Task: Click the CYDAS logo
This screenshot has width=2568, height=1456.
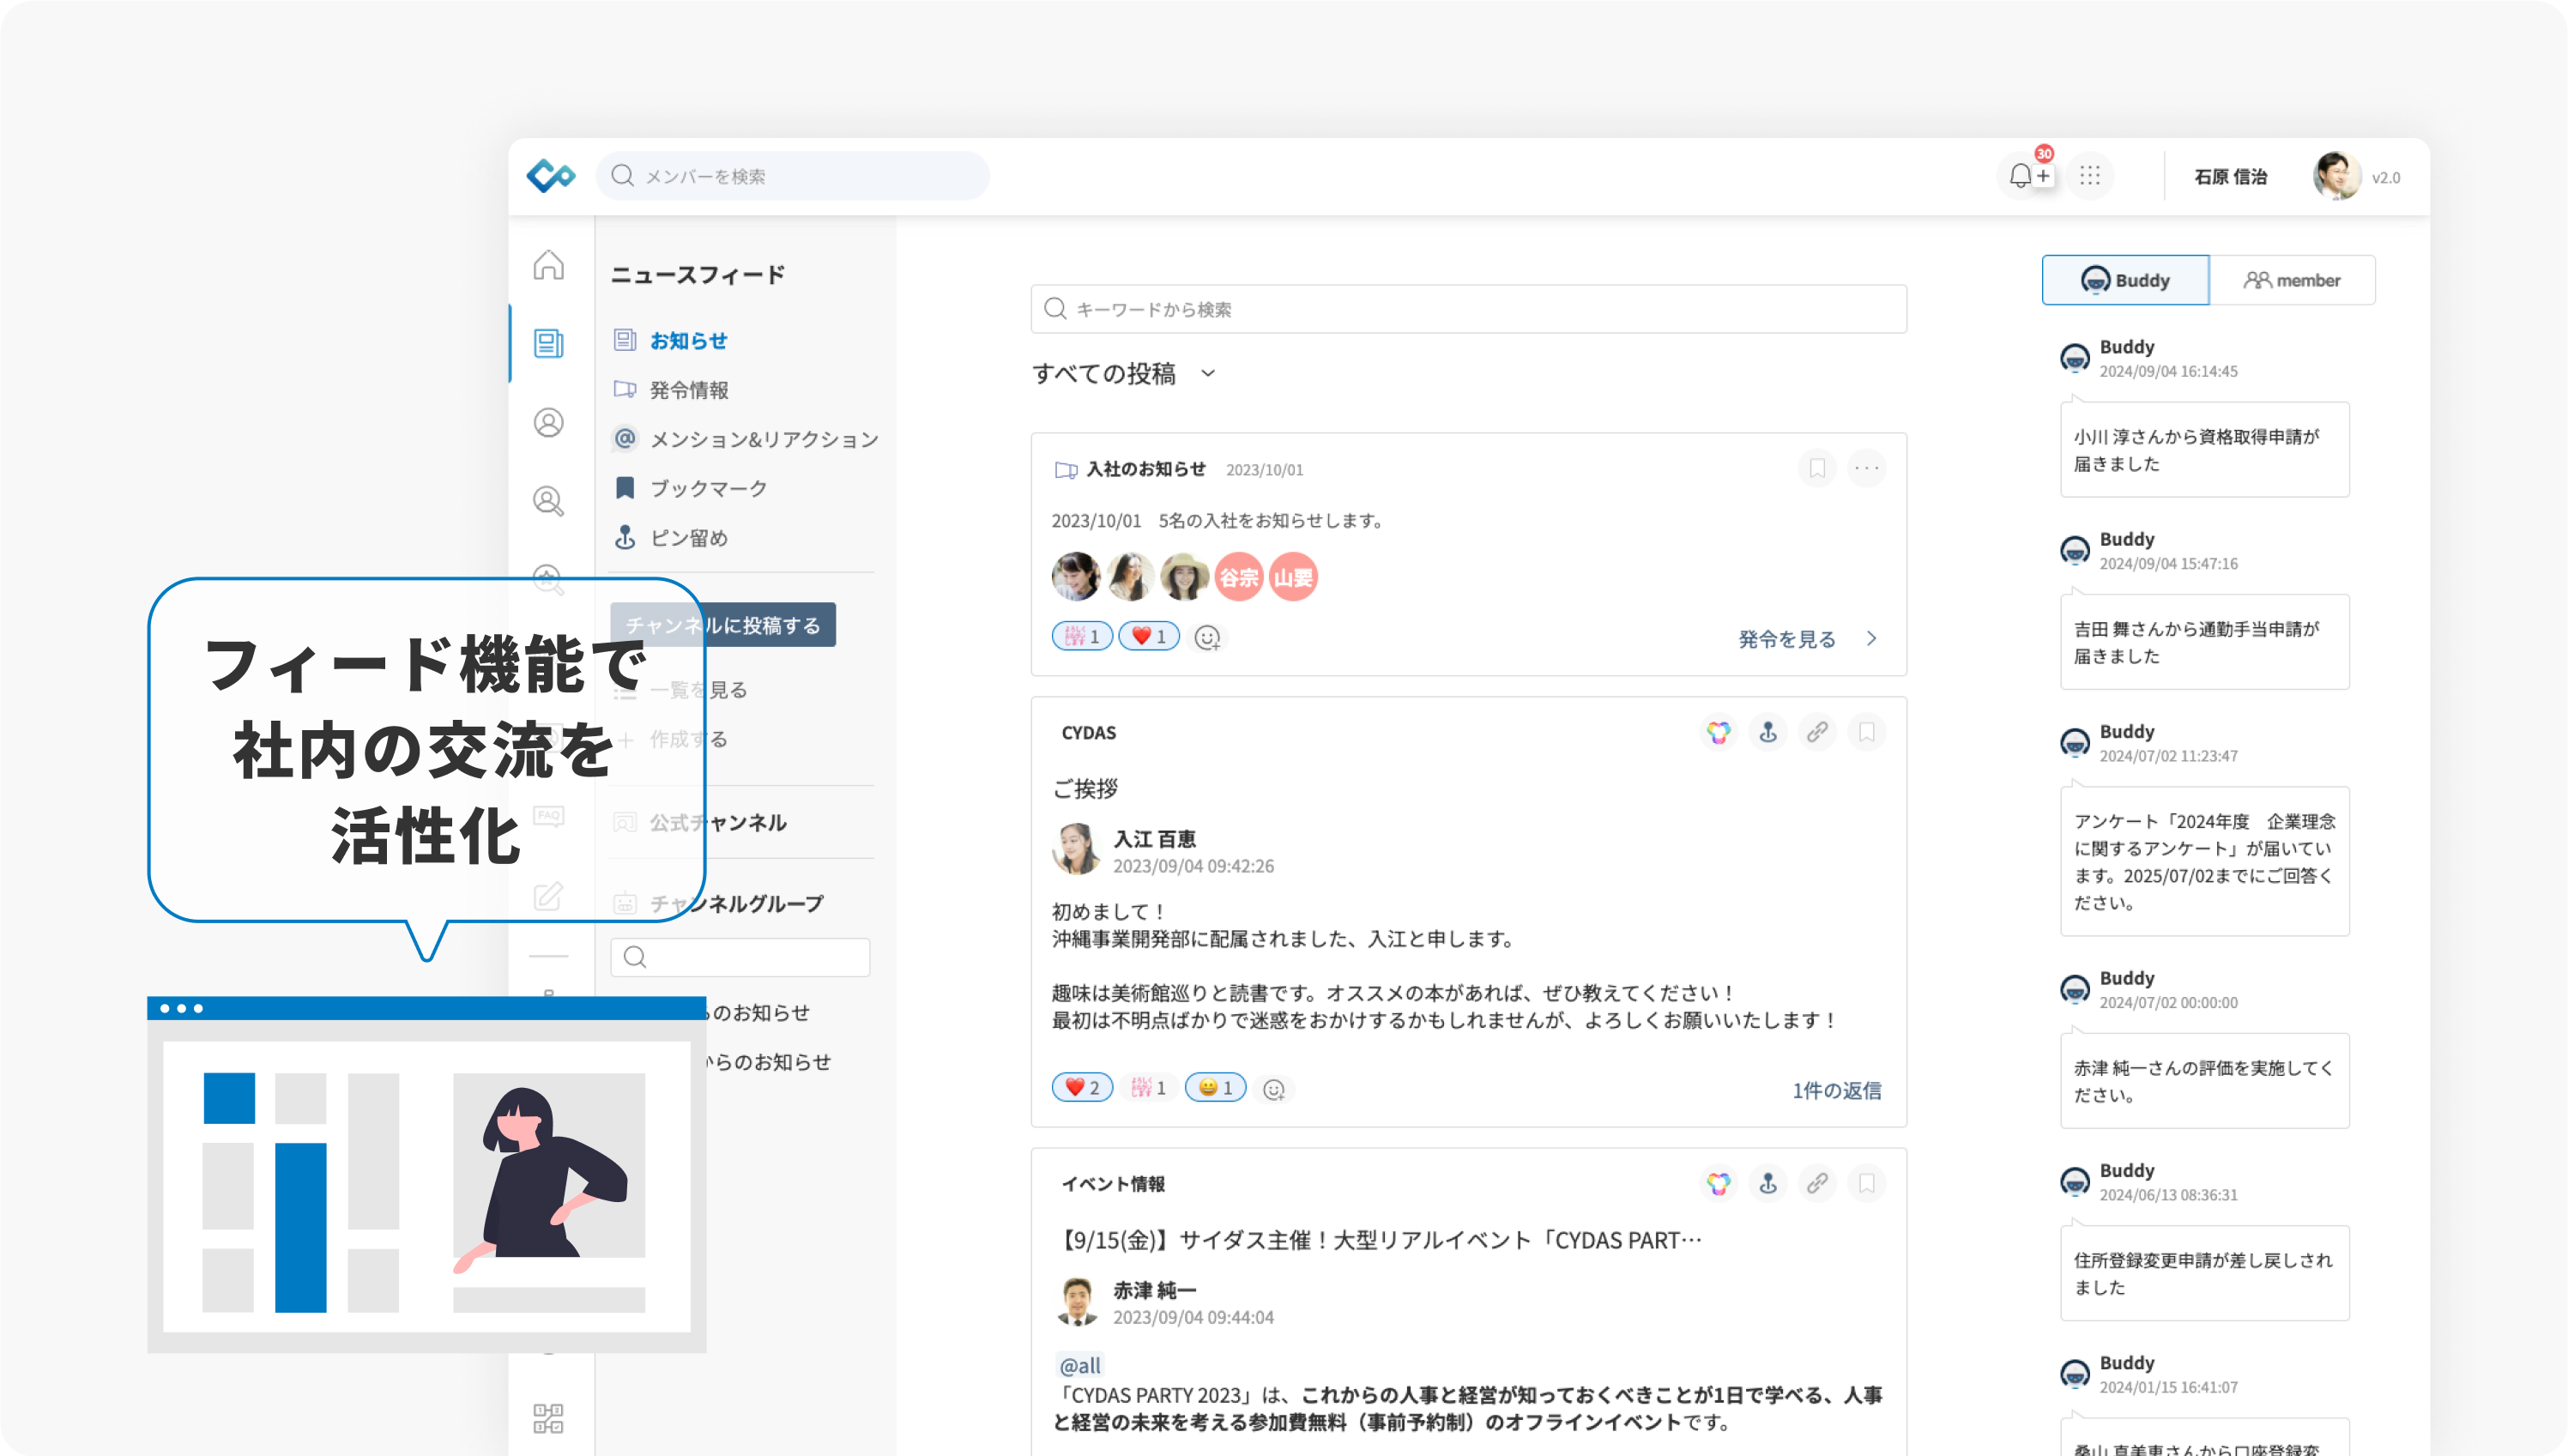Action: click(x=551, y=176)
